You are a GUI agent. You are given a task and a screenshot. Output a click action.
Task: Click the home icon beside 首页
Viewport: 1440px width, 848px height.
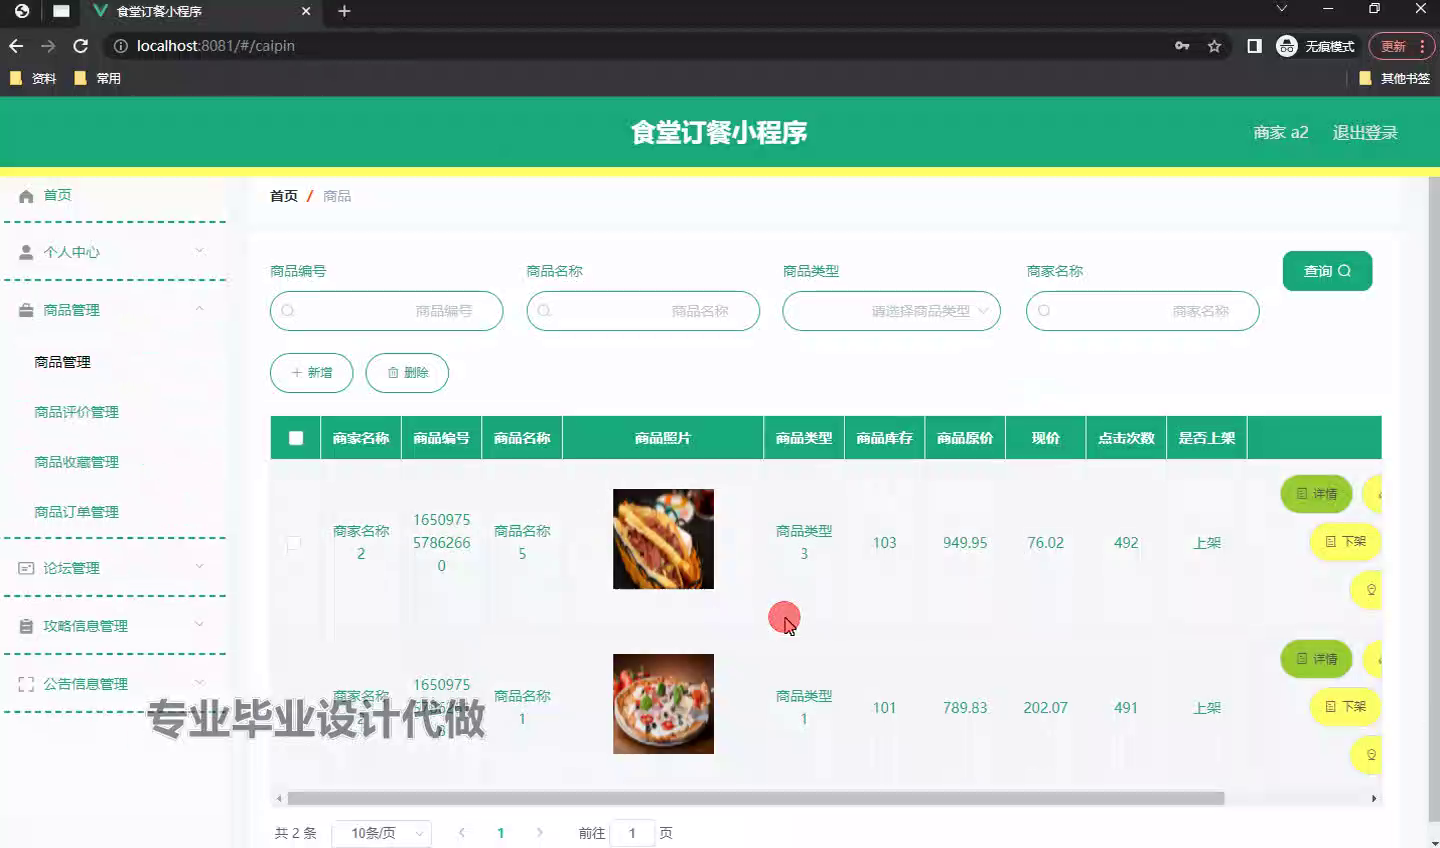tap(26, 196)
